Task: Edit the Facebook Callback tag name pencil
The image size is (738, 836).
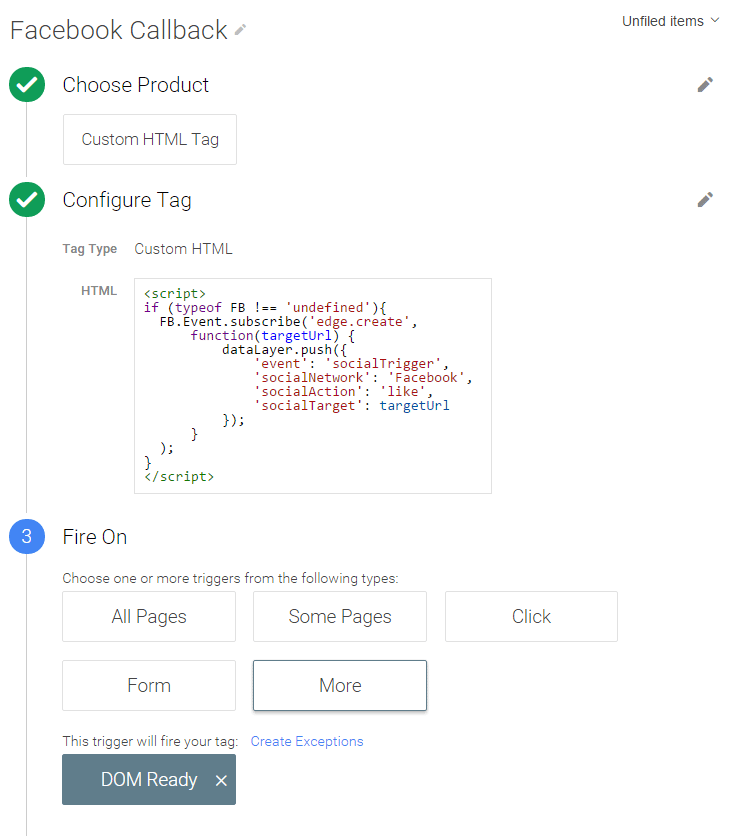Action: point(240,30)
